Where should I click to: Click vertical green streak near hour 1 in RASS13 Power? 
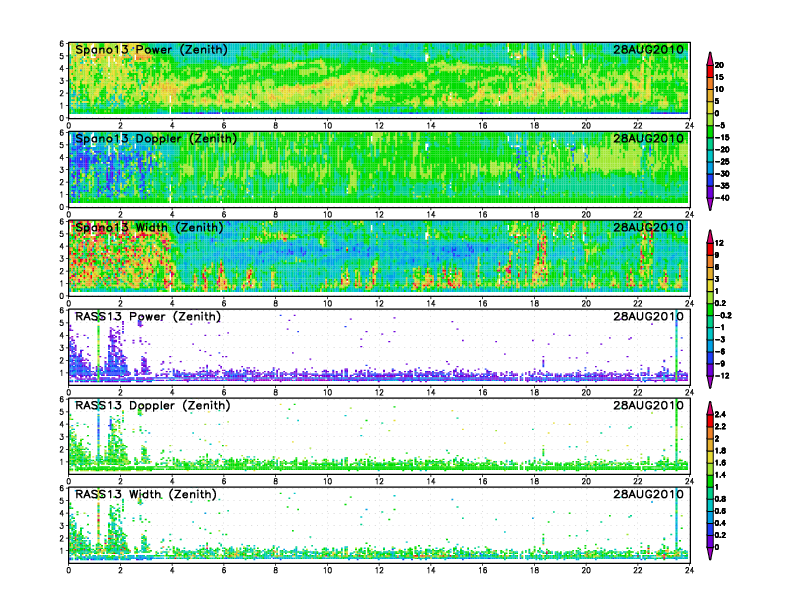point(98,346)
